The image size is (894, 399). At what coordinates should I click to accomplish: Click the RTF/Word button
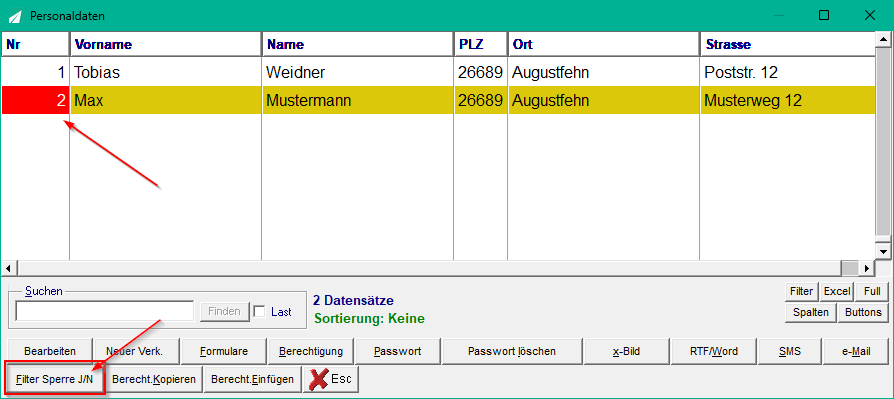(x=714, y=351)
